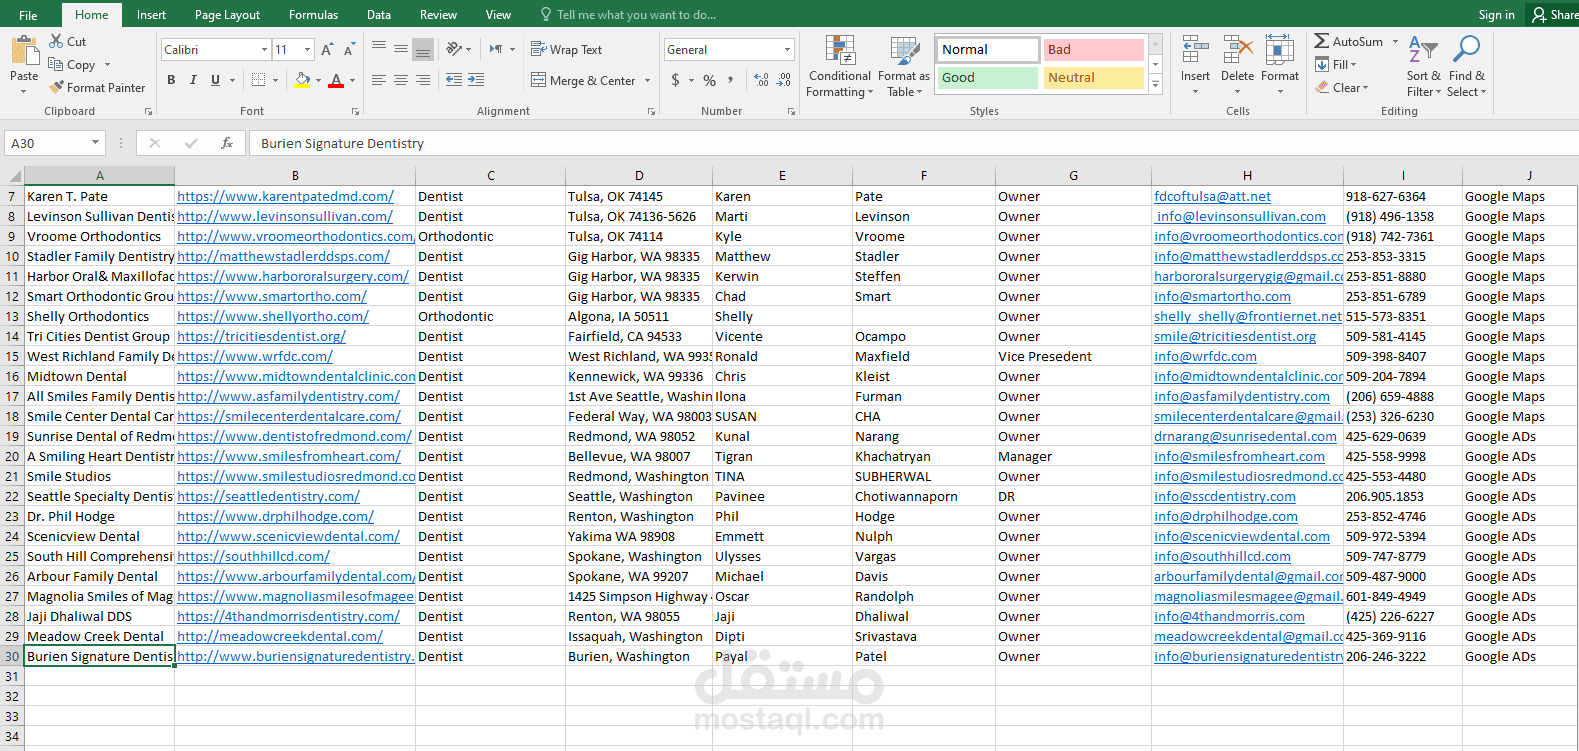Apply Percent Style format

[x=709, y=79]
